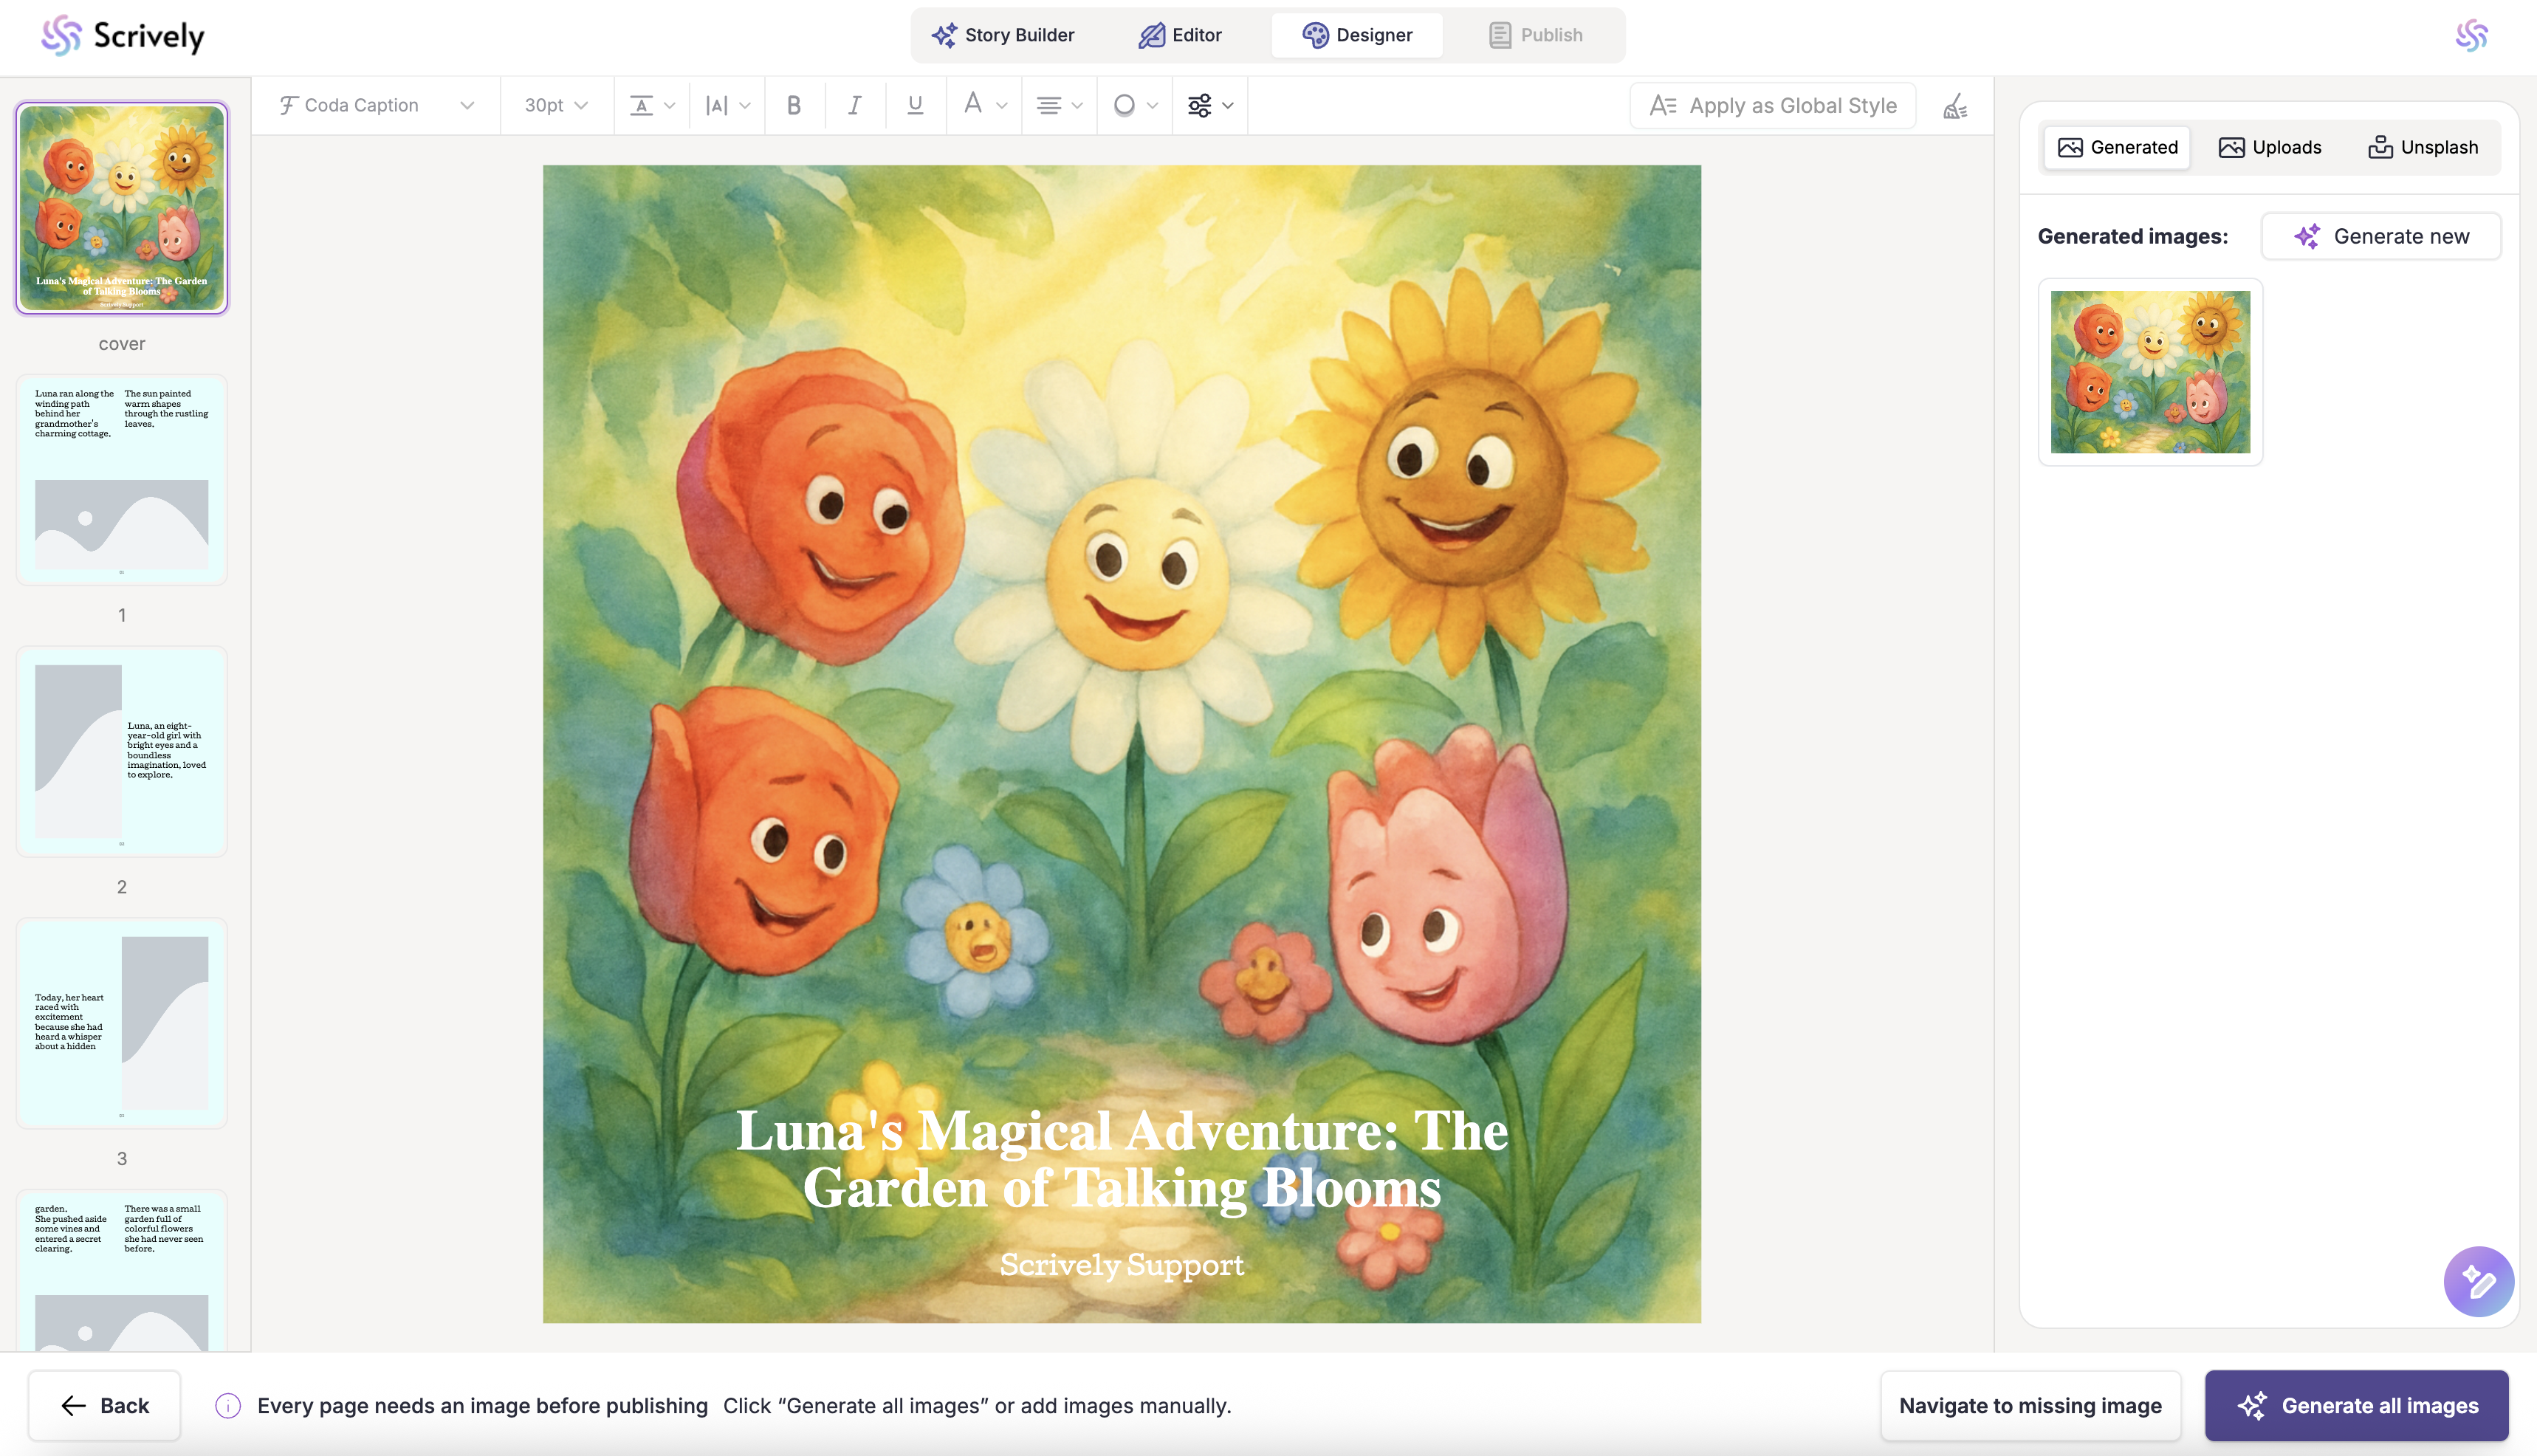
Task: Open the shadow circle effect options
Action: tap(1135, 105)
